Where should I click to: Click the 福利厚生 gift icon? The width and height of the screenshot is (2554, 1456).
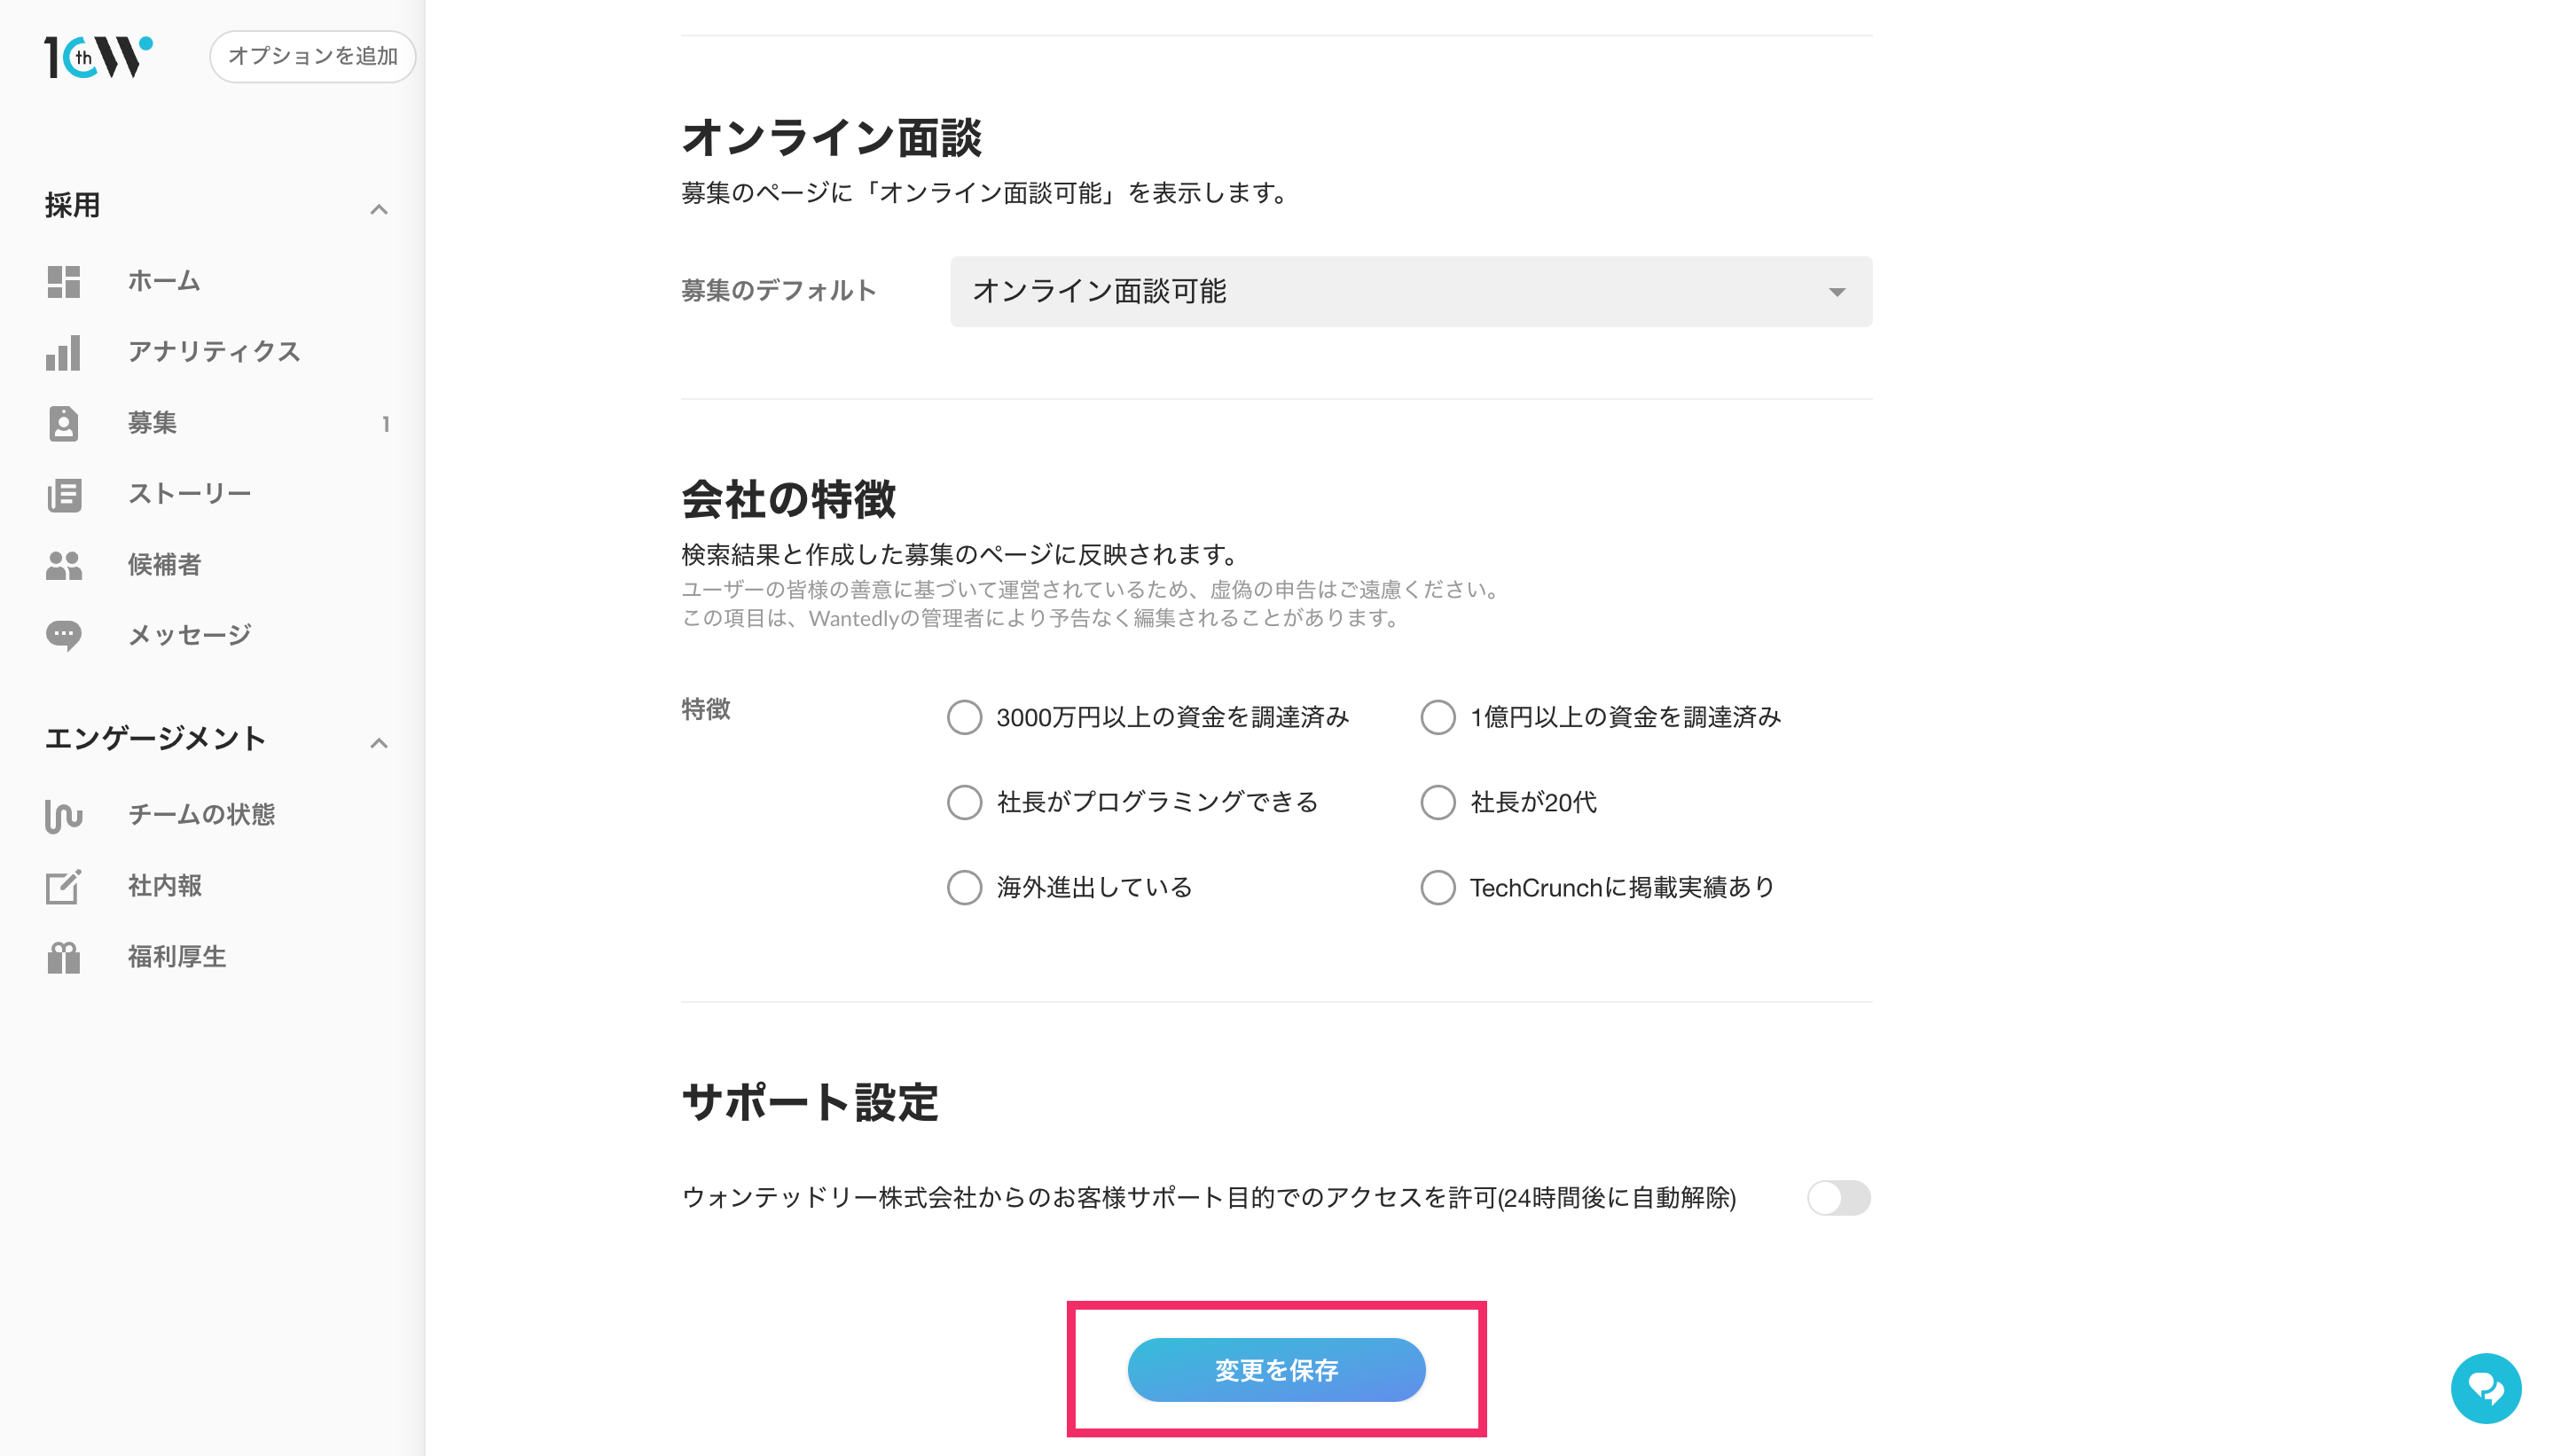pyautogui.click(x=63, y=957)
